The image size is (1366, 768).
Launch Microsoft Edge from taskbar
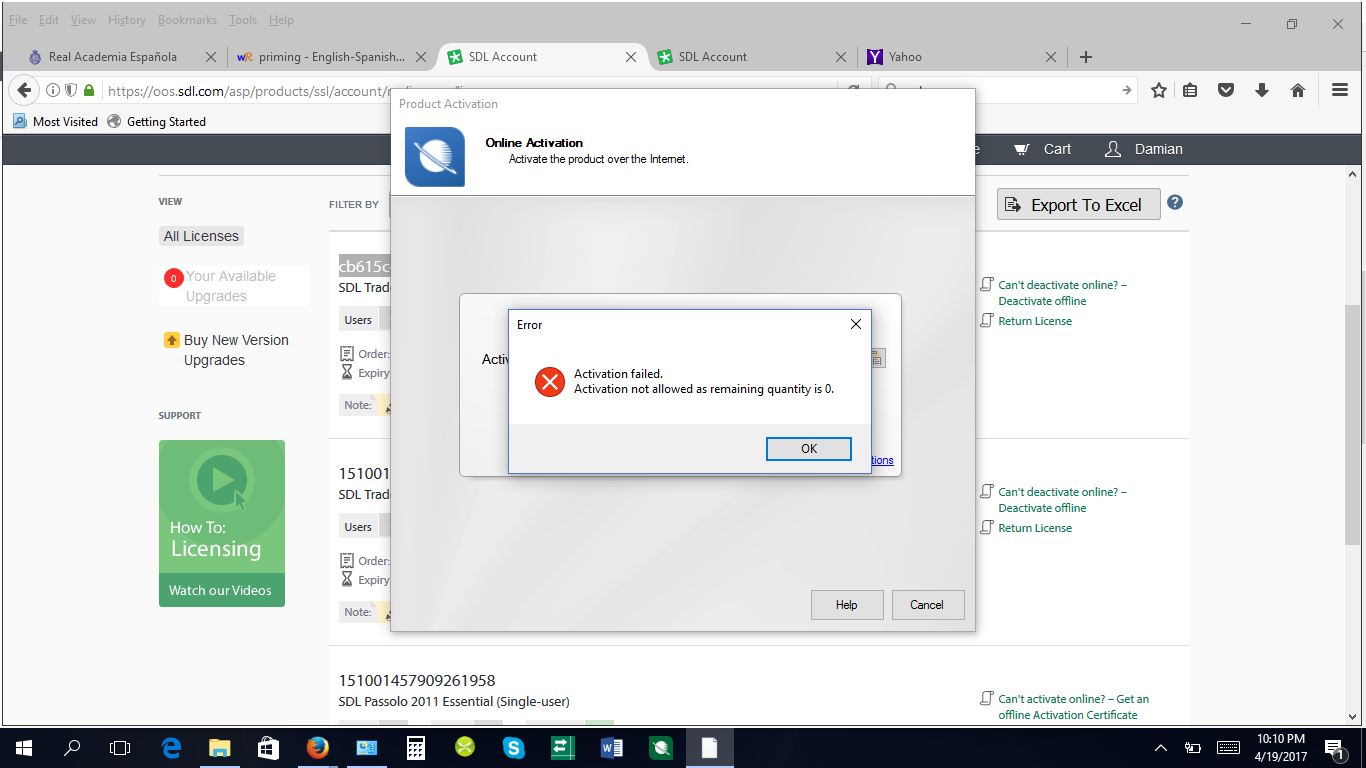click(x=171, y=747)
